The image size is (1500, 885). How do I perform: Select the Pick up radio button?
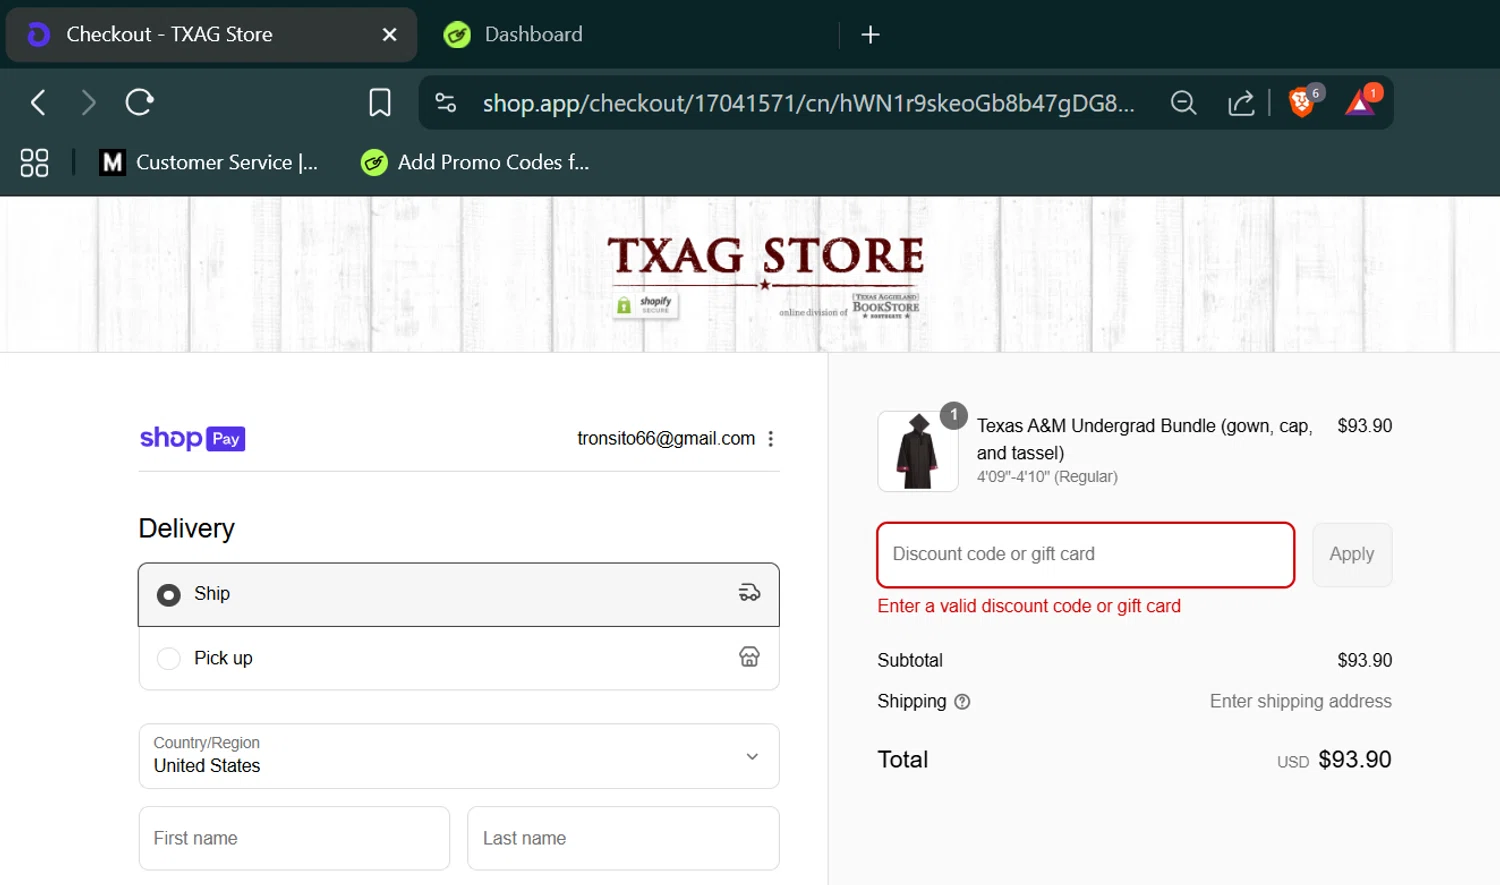pyautogui.click(x=169, y=659)
